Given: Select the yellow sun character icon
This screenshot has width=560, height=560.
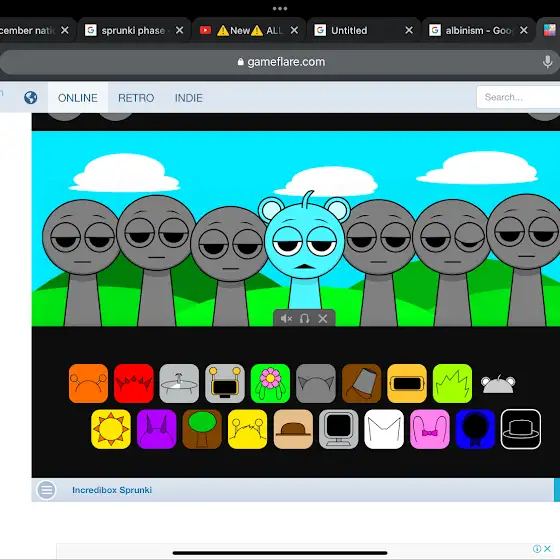Looking at the screenshot, I should coord(111,429).
